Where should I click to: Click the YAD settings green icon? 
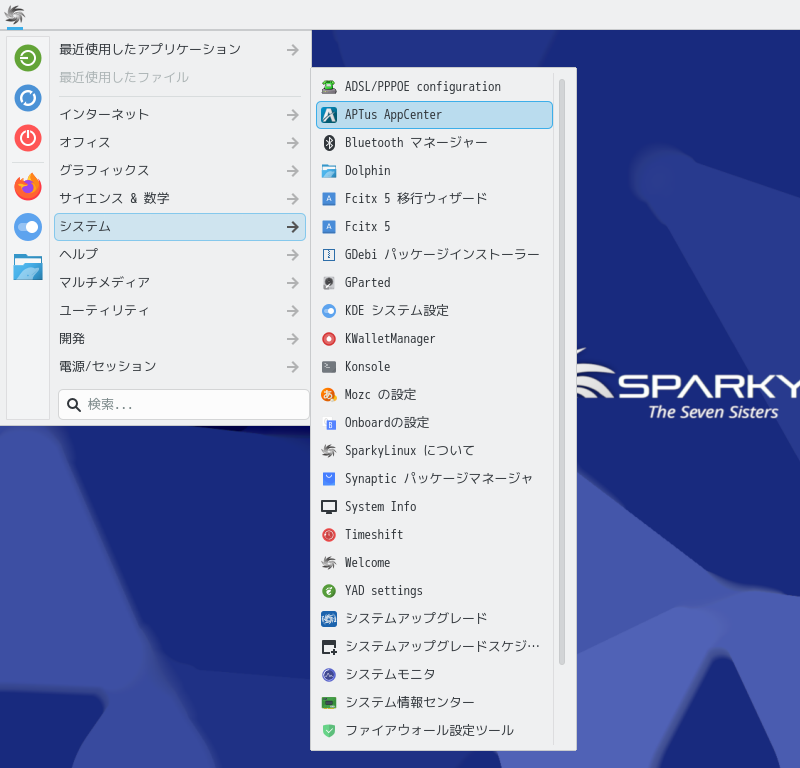tap(329, 591)
